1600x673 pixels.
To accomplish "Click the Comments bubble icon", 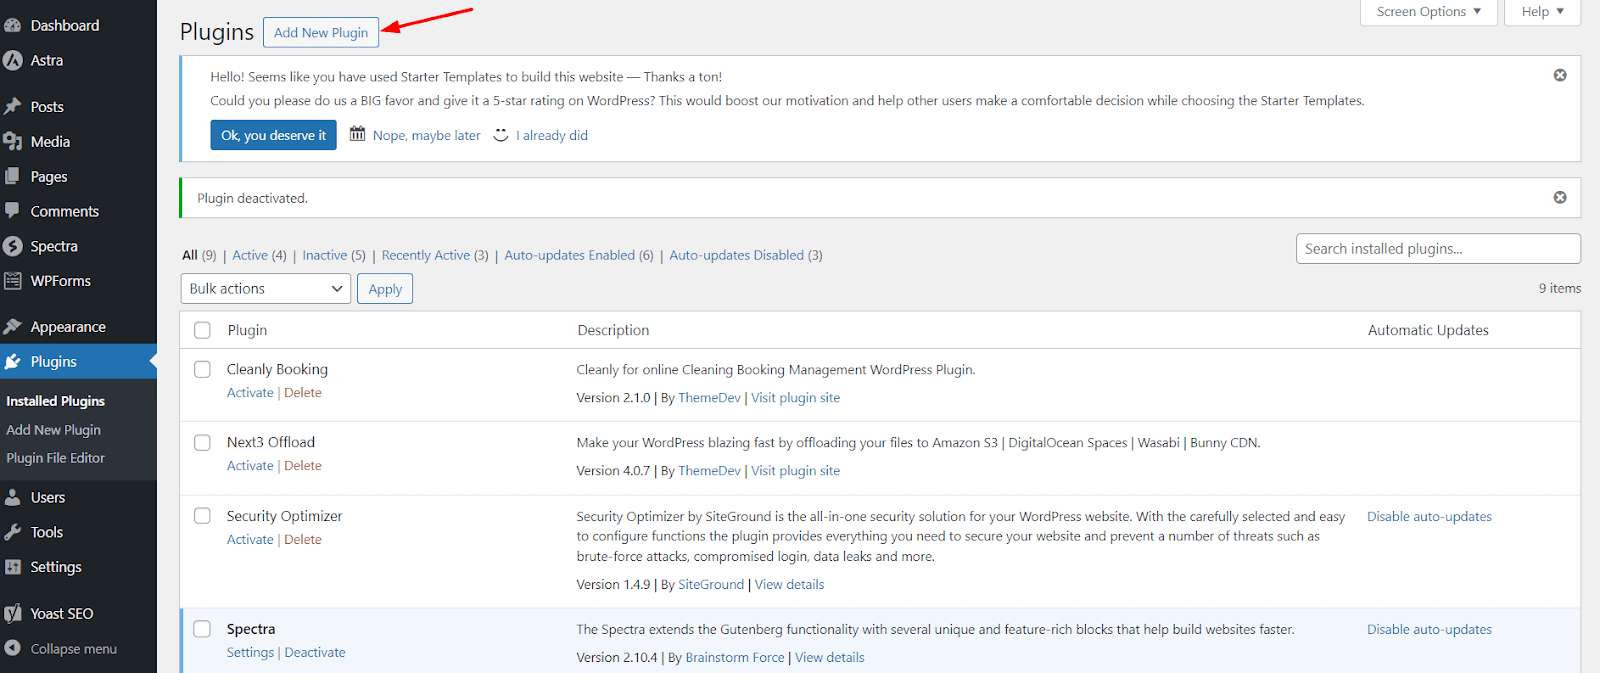I will (x=13, y=211).
